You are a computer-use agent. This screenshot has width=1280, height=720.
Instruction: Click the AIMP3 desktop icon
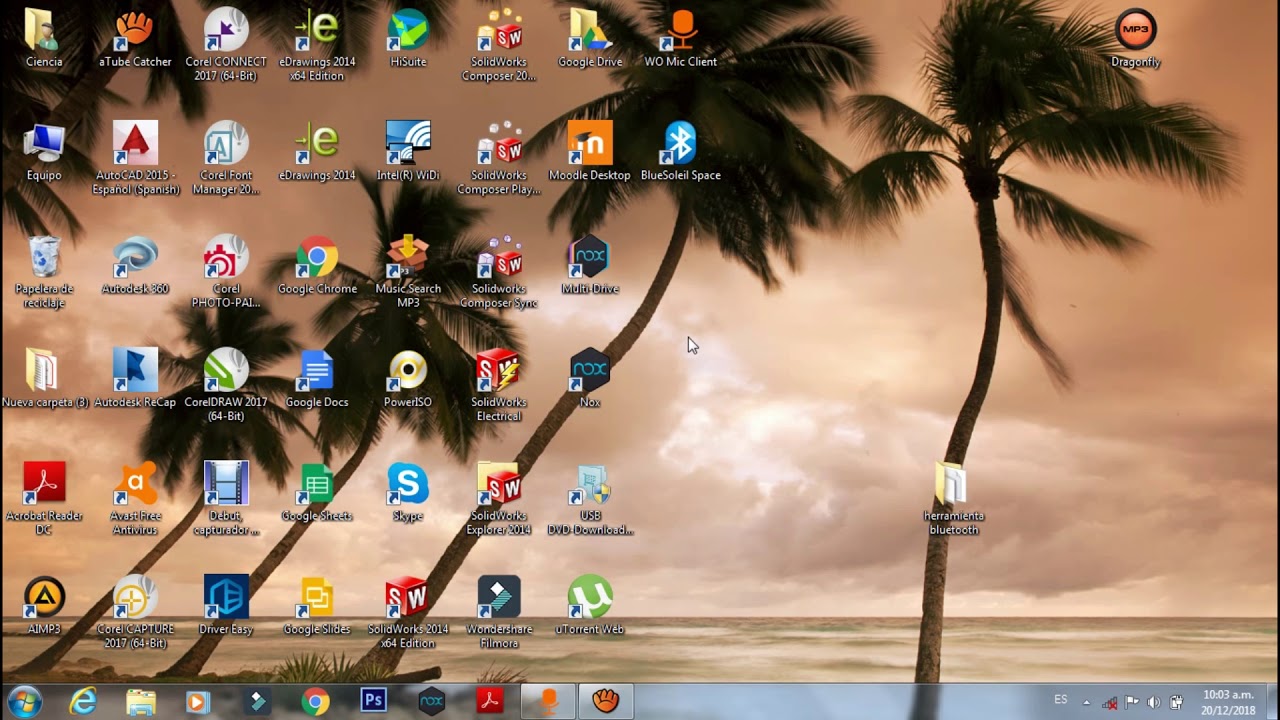pyautogui.click(x=44, y=606)
